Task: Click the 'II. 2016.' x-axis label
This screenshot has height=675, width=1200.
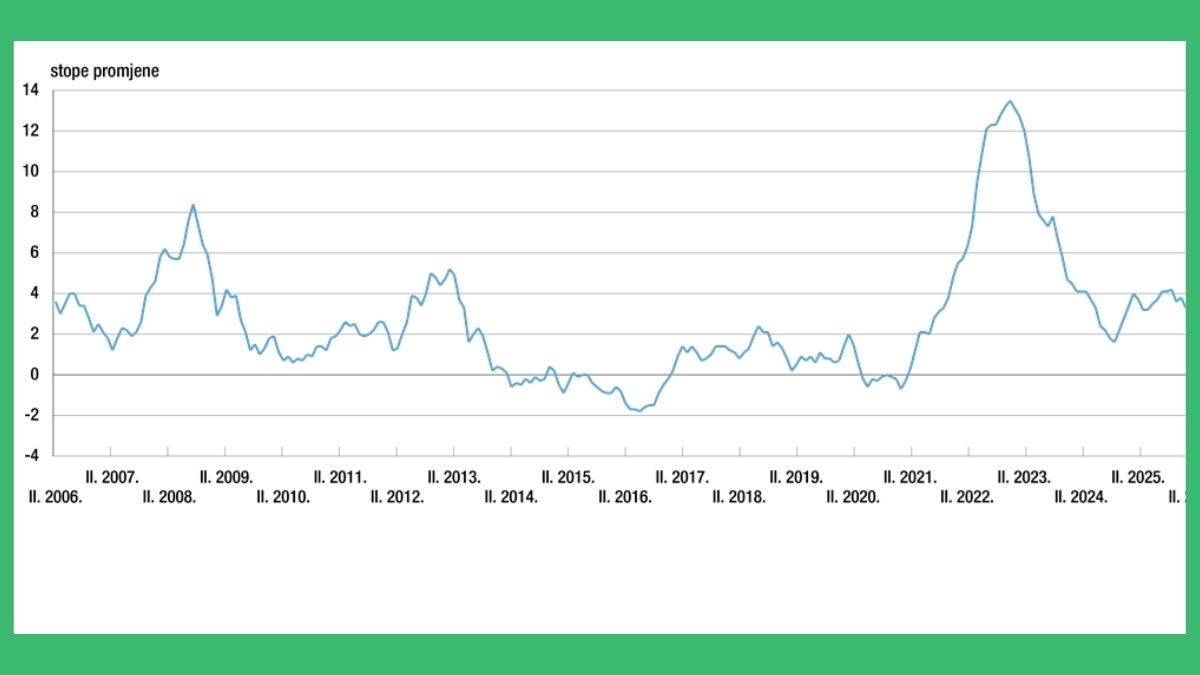Action: click(x=625, y=497)
